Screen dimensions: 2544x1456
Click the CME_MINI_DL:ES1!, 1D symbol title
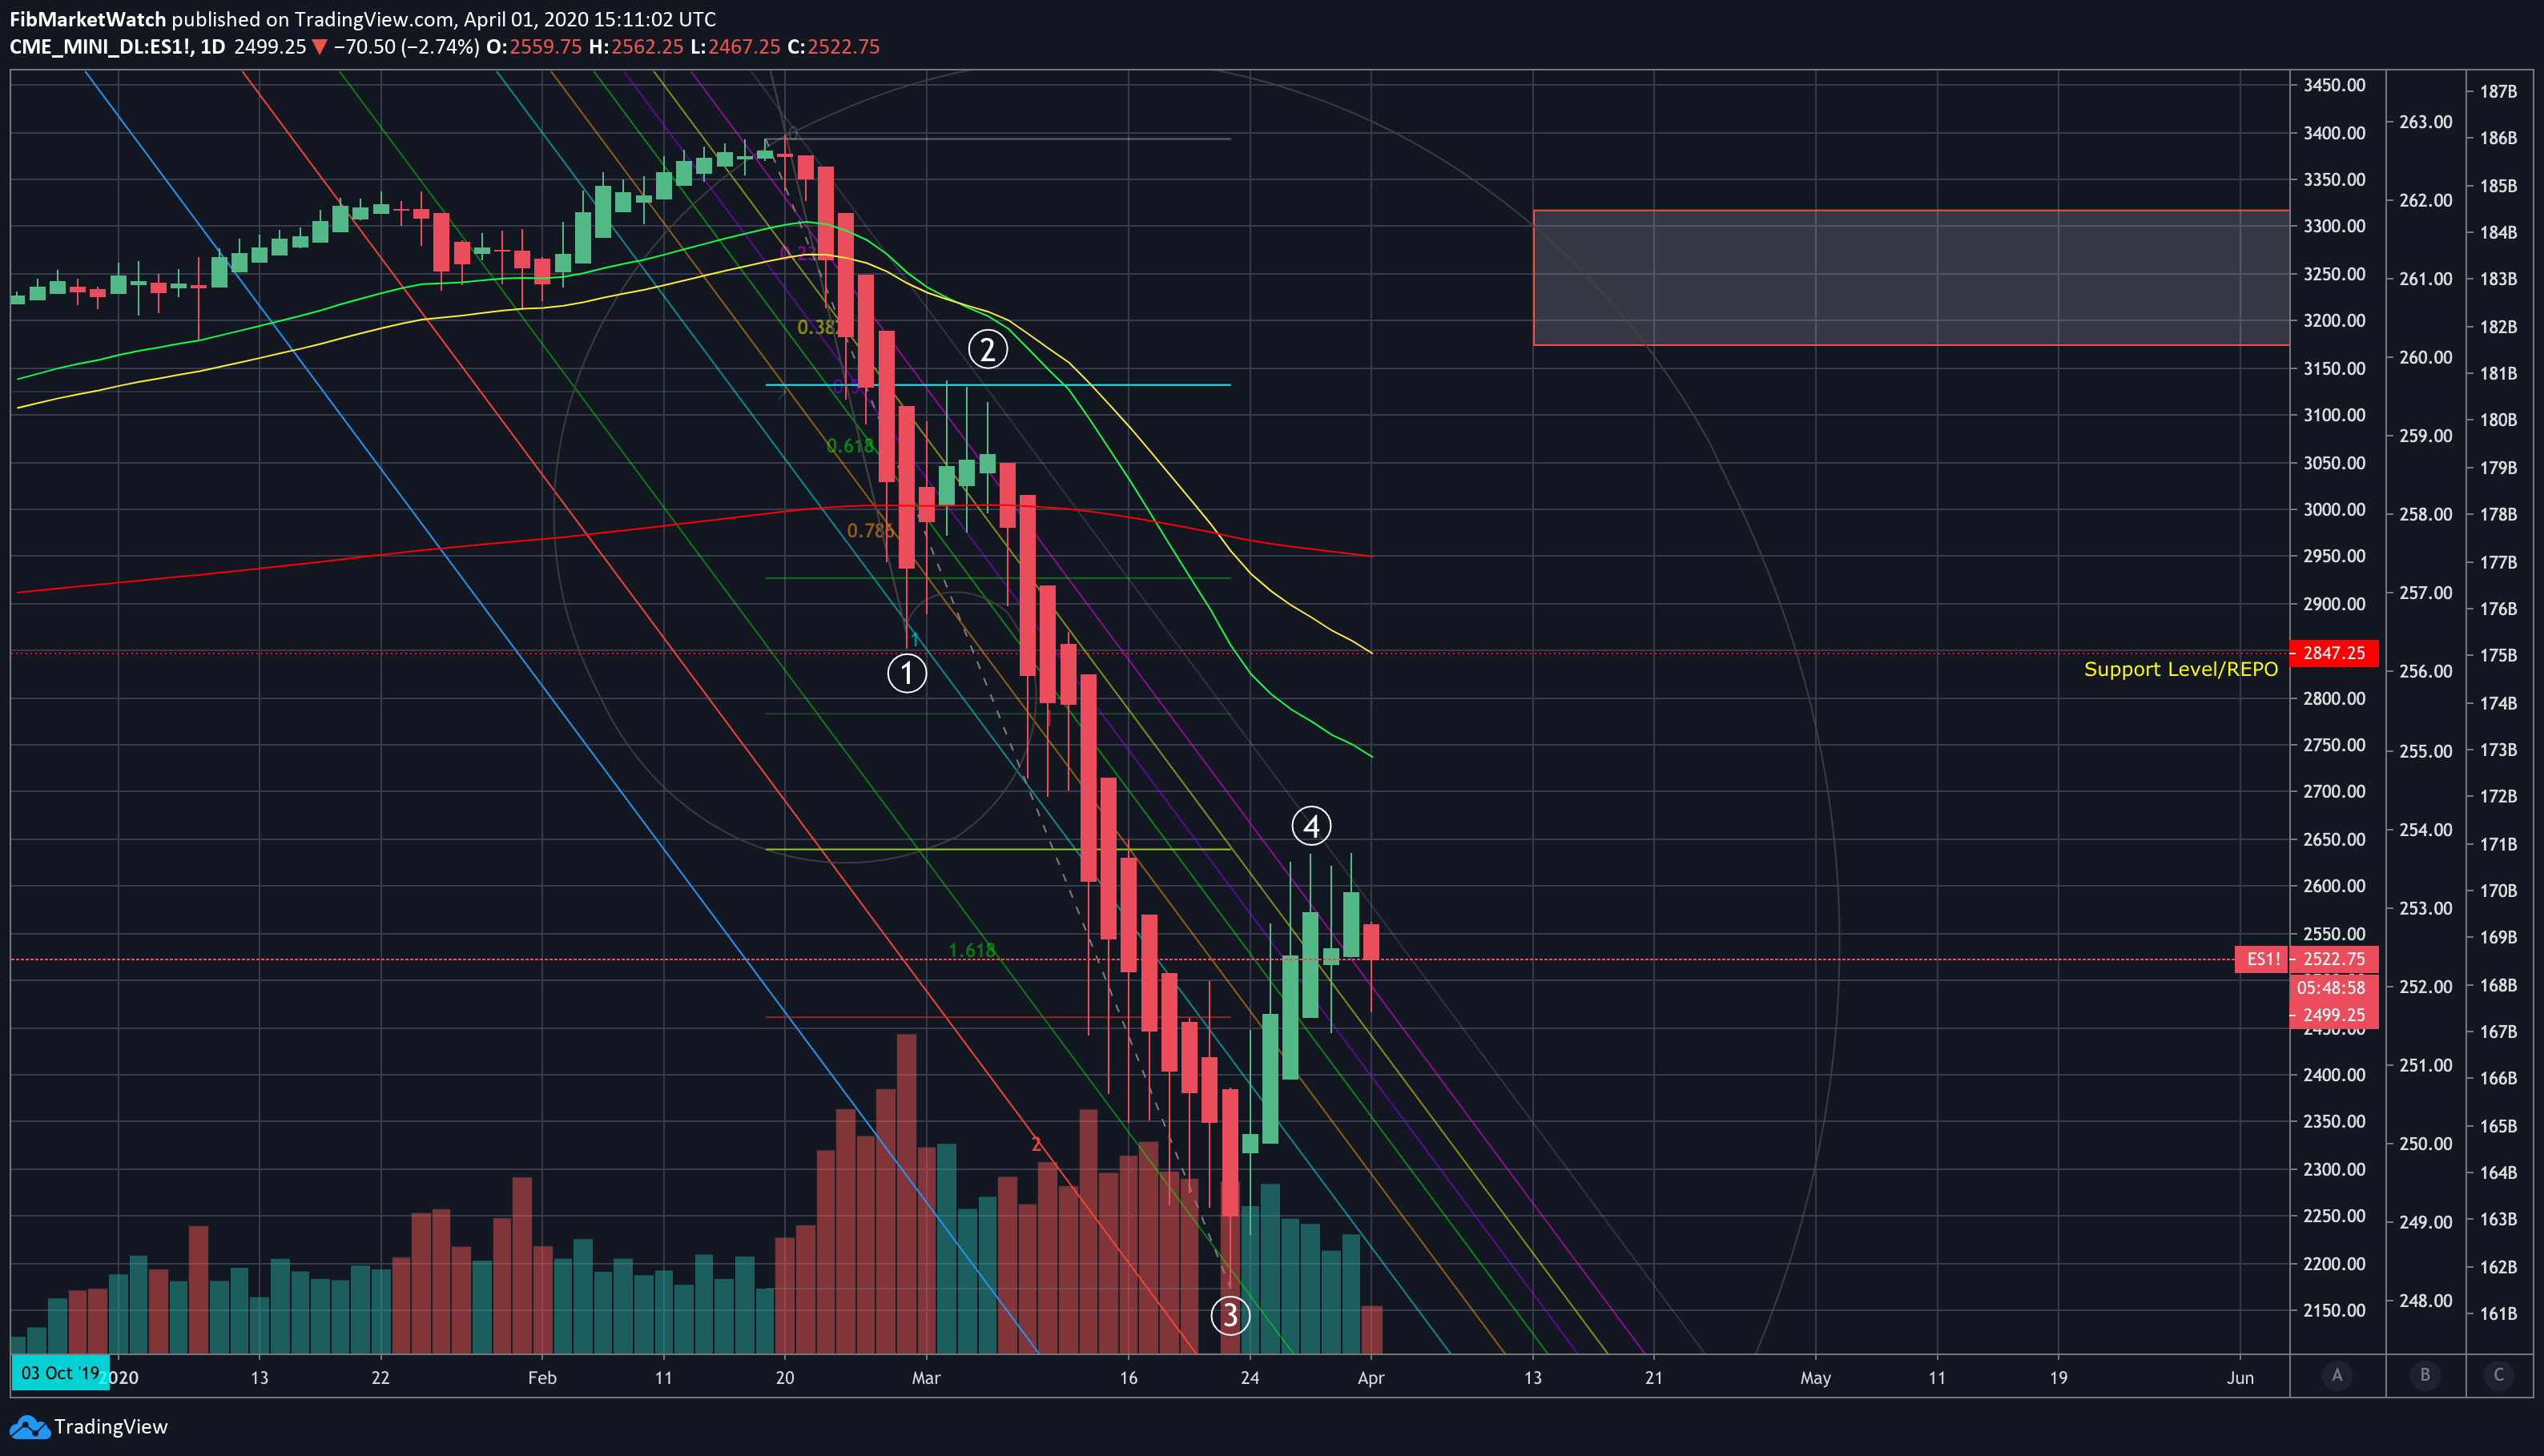pos(117,47)
